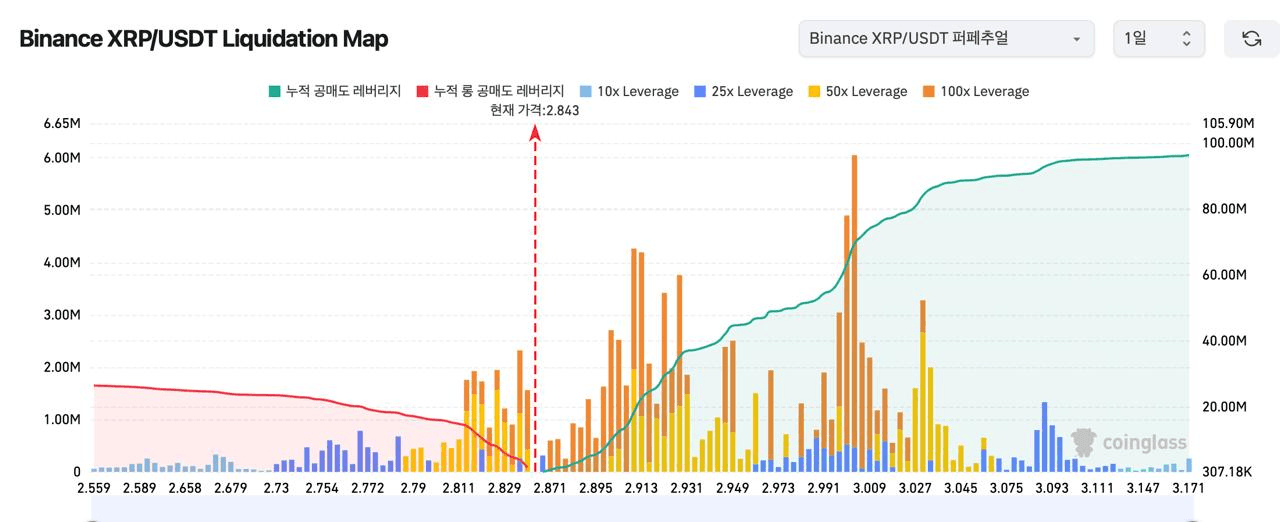1280x522 pixels.
Task: Expand the 1일 time range selector
Action: 1158,39
